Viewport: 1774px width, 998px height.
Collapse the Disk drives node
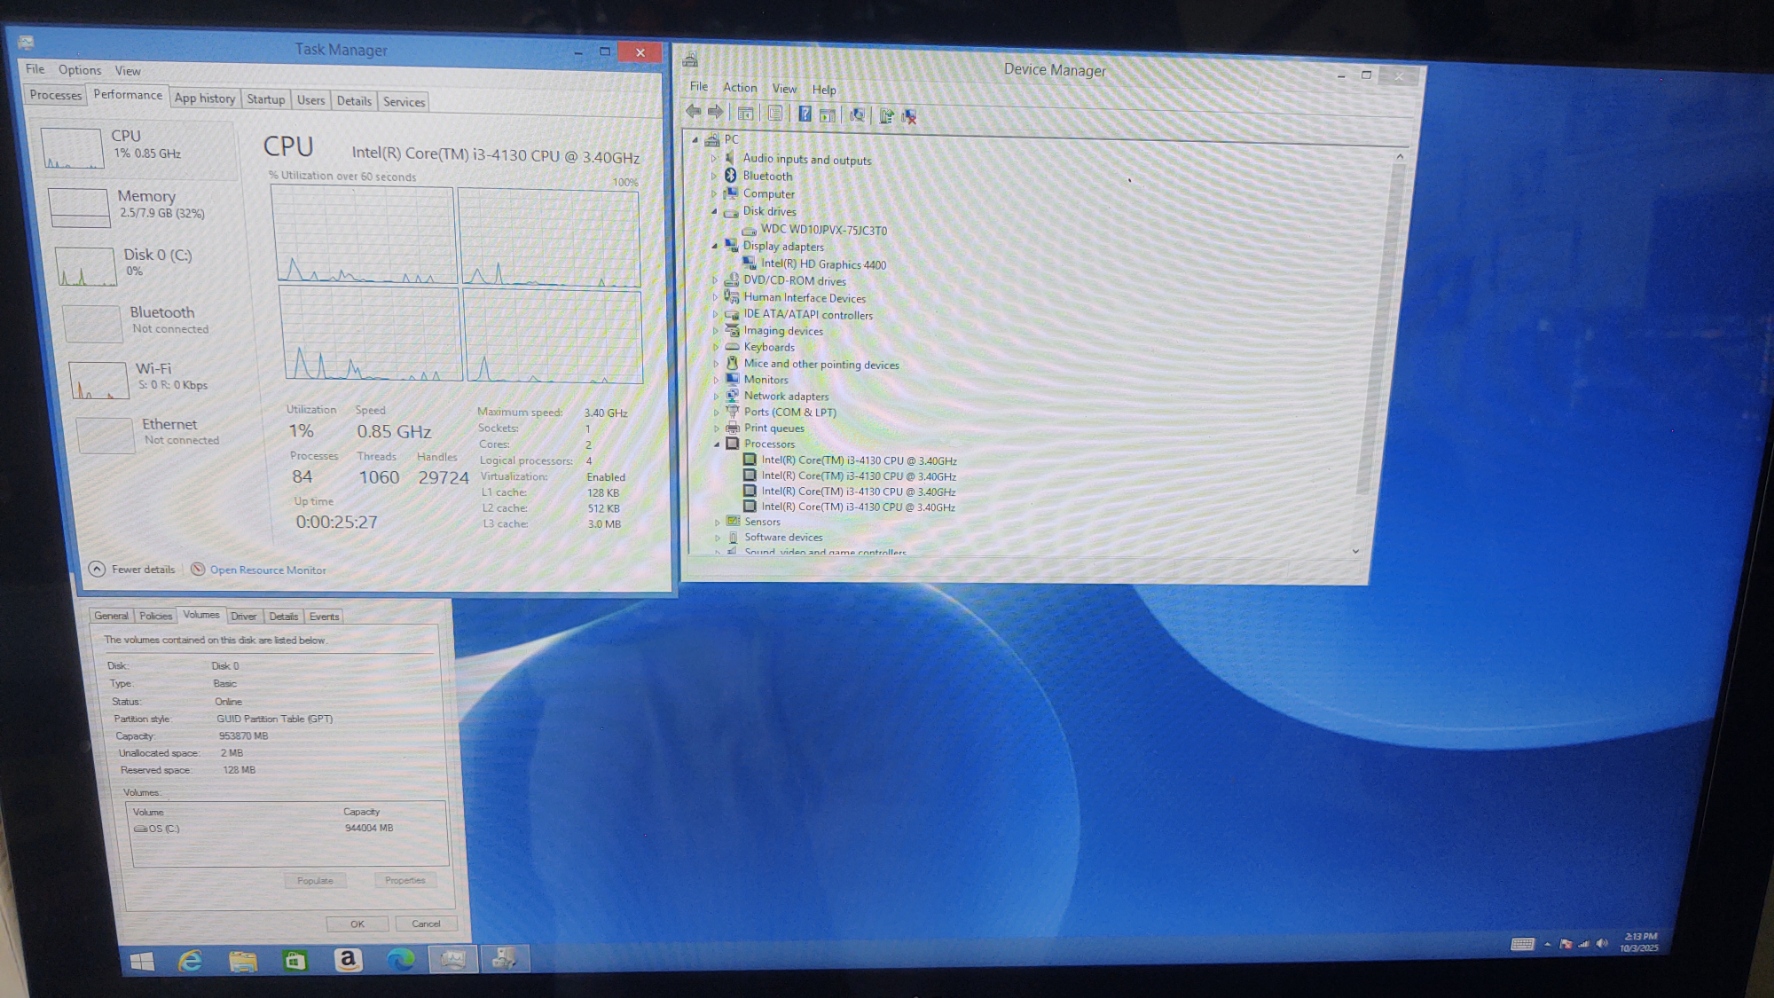pyautogui.click(x=715, y=212)
